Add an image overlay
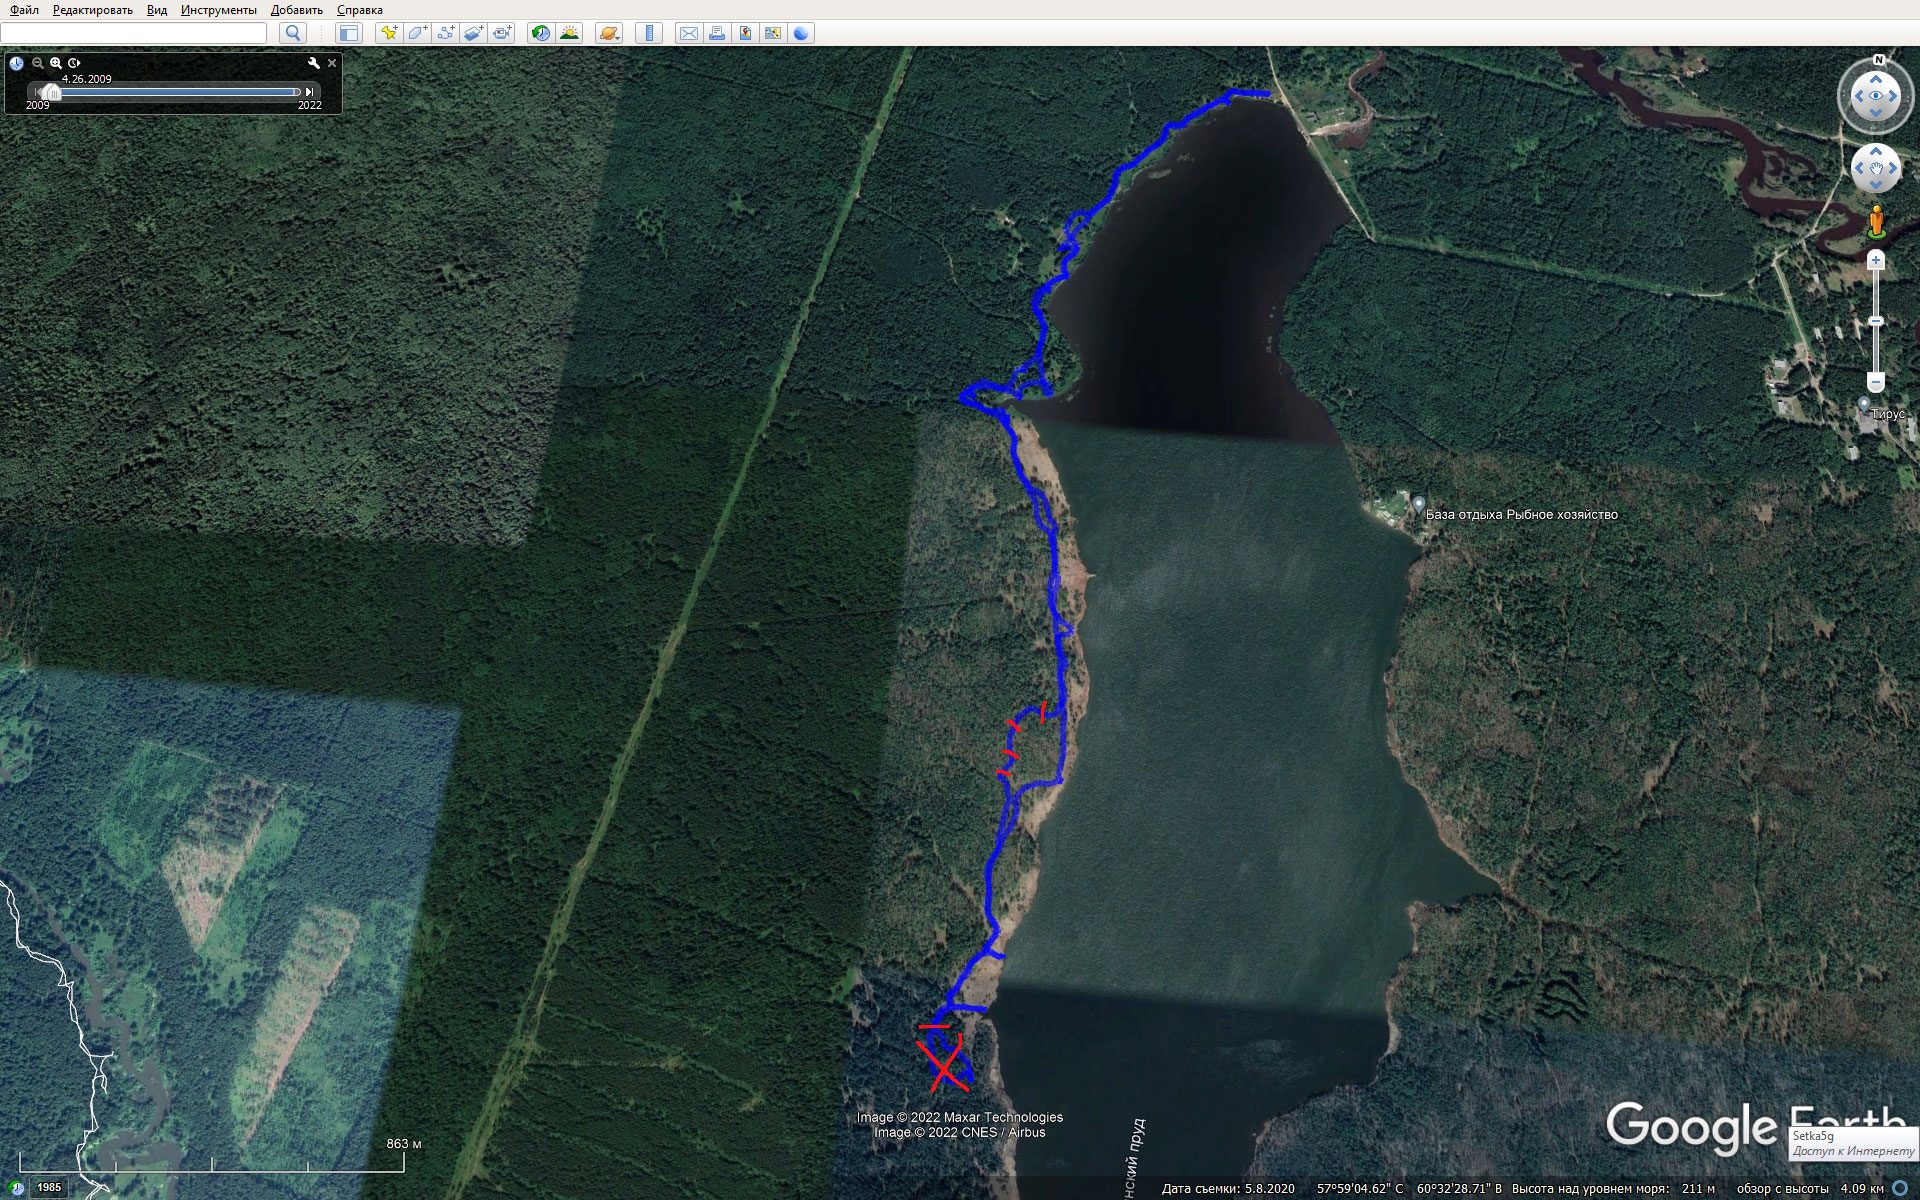 (x=473, y=33)
